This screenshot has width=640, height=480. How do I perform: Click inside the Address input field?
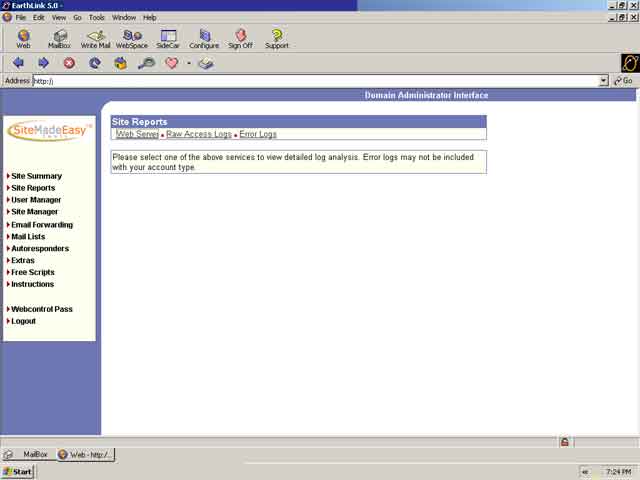(x=300, y=81)
